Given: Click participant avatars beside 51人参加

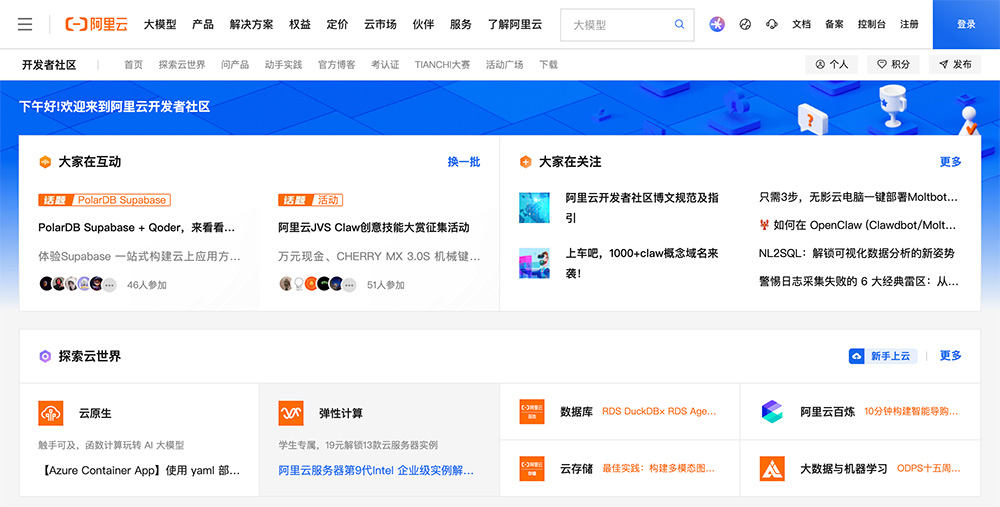Looking at the screenshot, I should [x=318, y=284].
